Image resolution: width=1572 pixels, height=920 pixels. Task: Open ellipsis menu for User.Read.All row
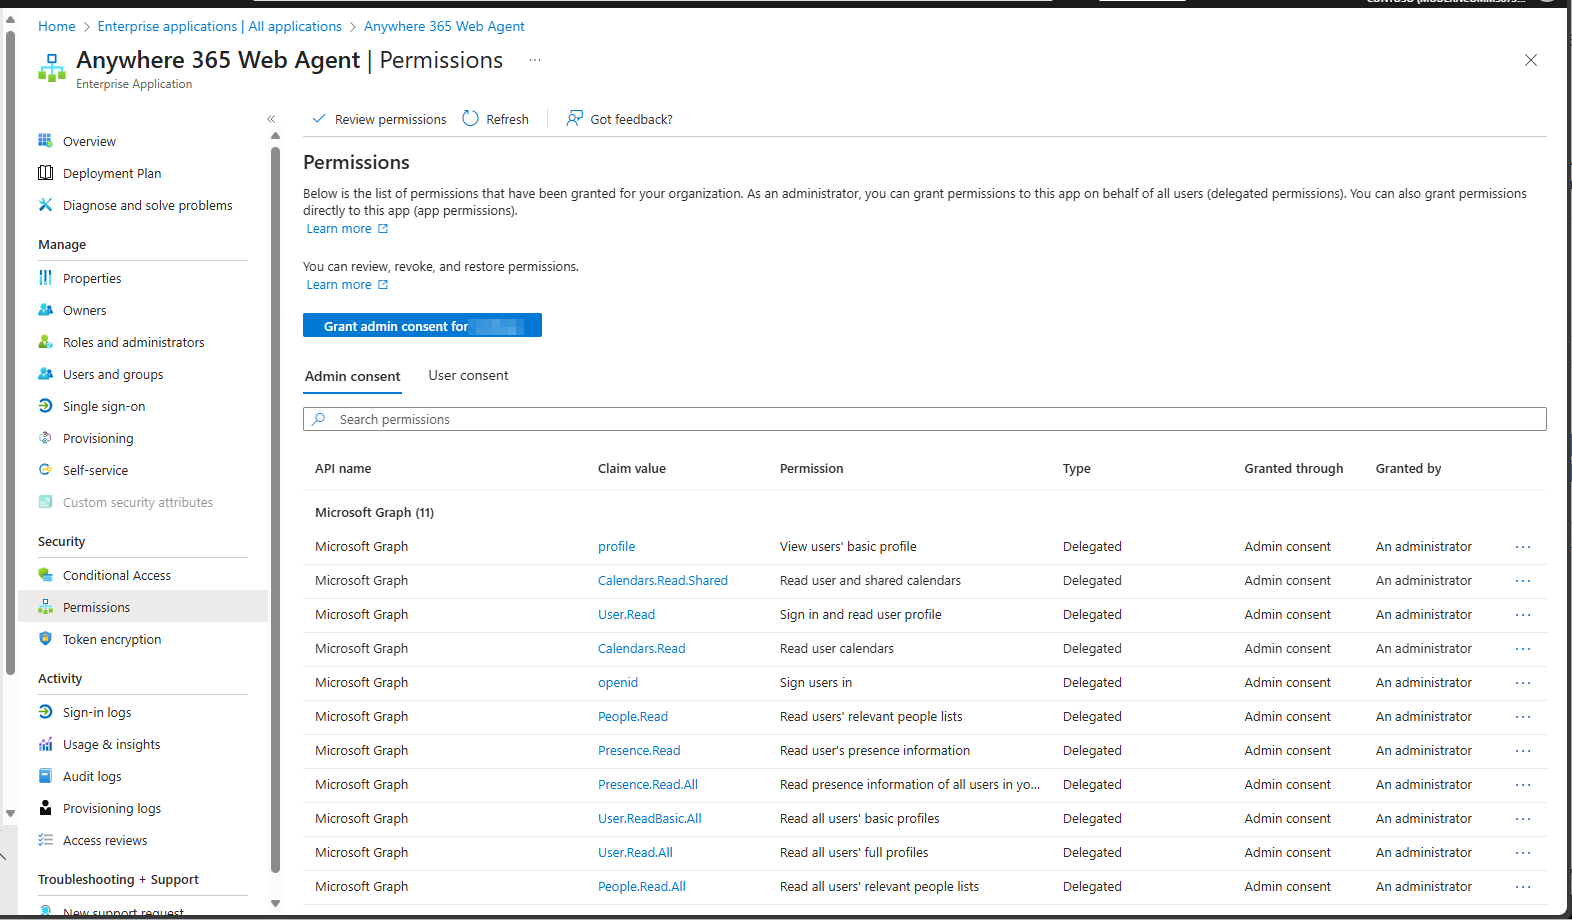[x=1523, y=853]
